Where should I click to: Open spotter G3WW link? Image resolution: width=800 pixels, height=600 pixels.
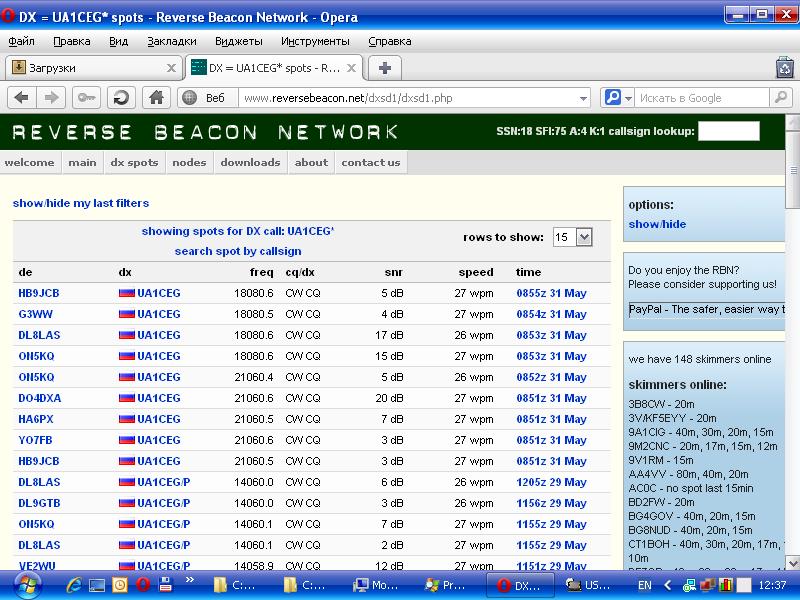pyautogui.click(x=36, y=314)
